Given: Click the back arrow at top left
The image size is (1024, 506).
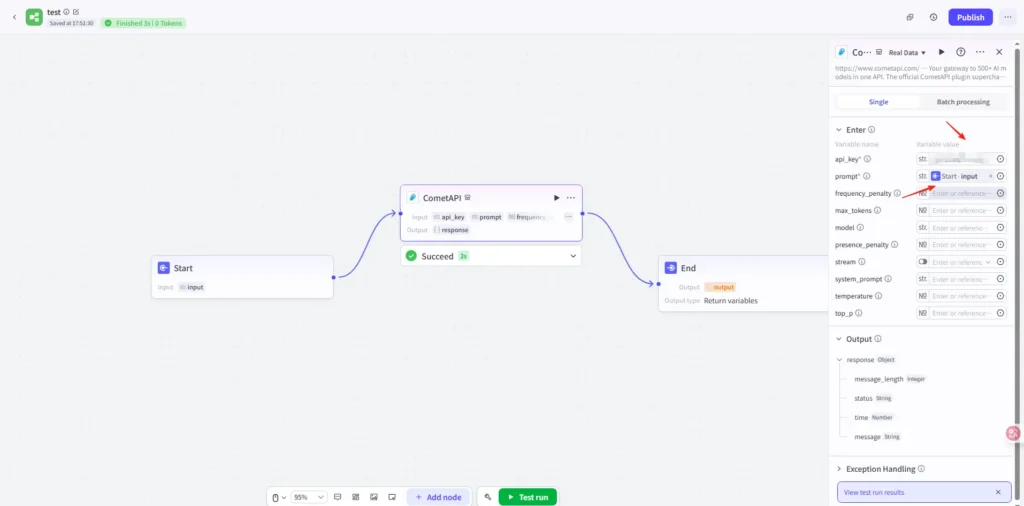Looking at the screenshot, I should 14,17.
